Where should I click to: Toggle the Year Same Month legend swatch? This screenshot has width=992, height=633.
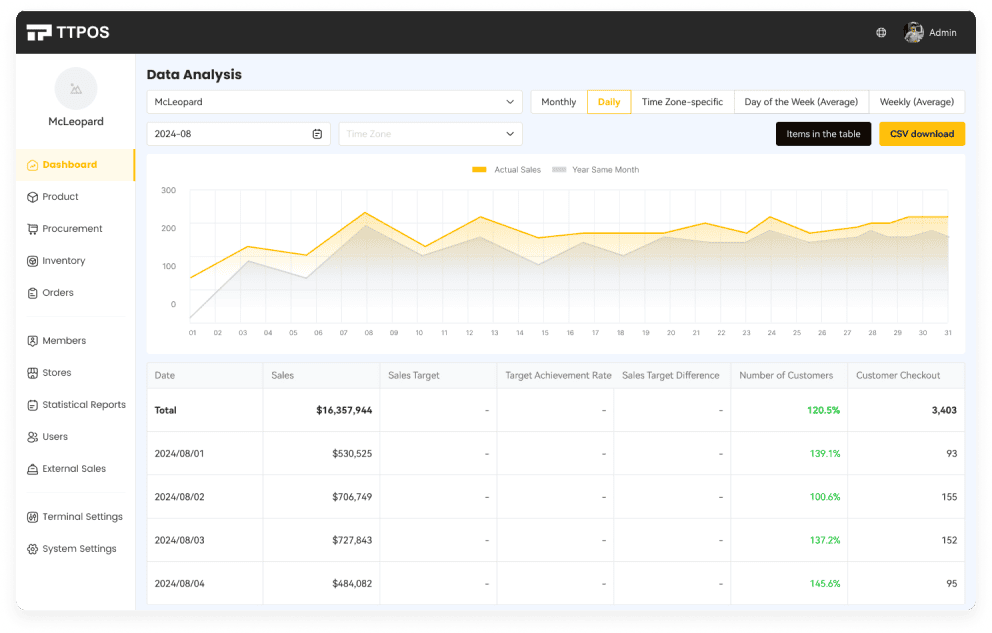point(559,169)
